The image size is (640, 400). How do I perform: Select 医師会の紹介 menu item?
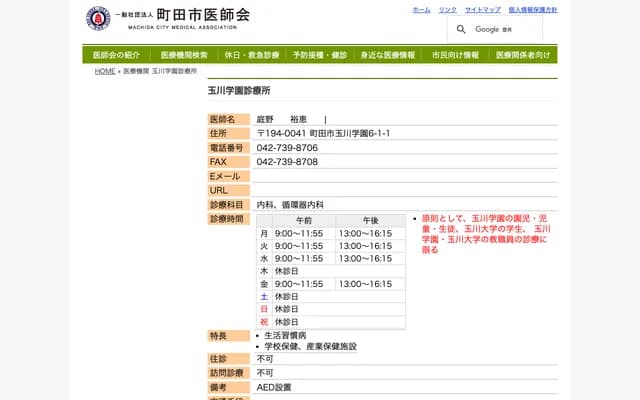[117, 55]
